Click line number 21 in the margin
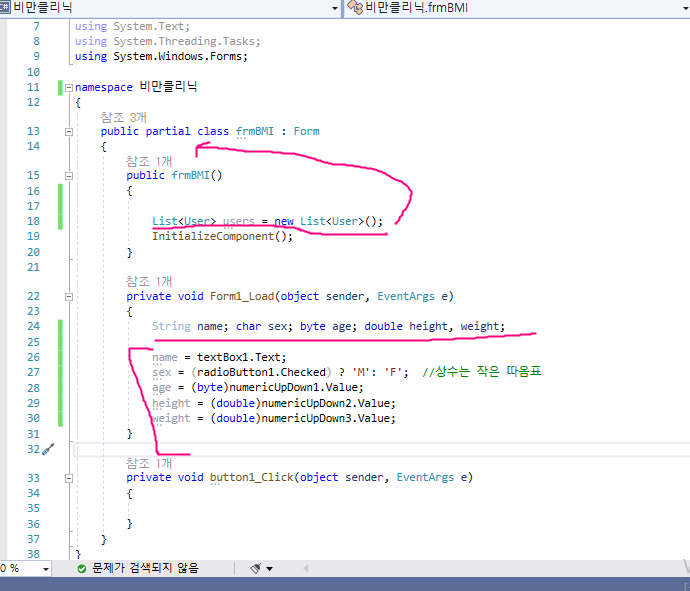 coord(33,267)
